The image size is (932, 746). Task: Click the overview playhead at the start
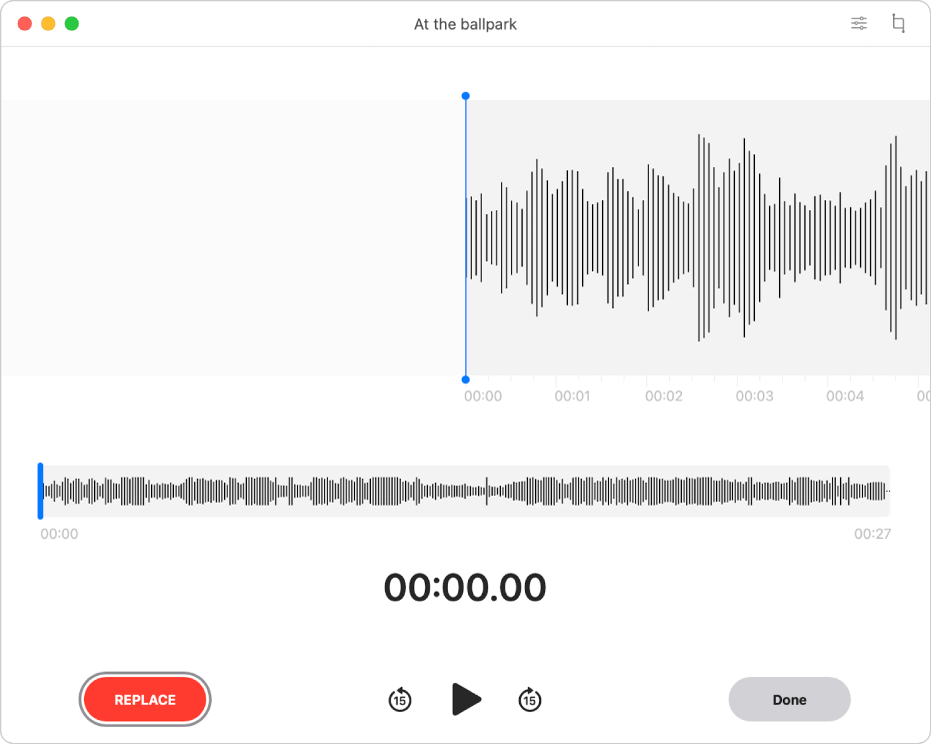pos(40,490)
